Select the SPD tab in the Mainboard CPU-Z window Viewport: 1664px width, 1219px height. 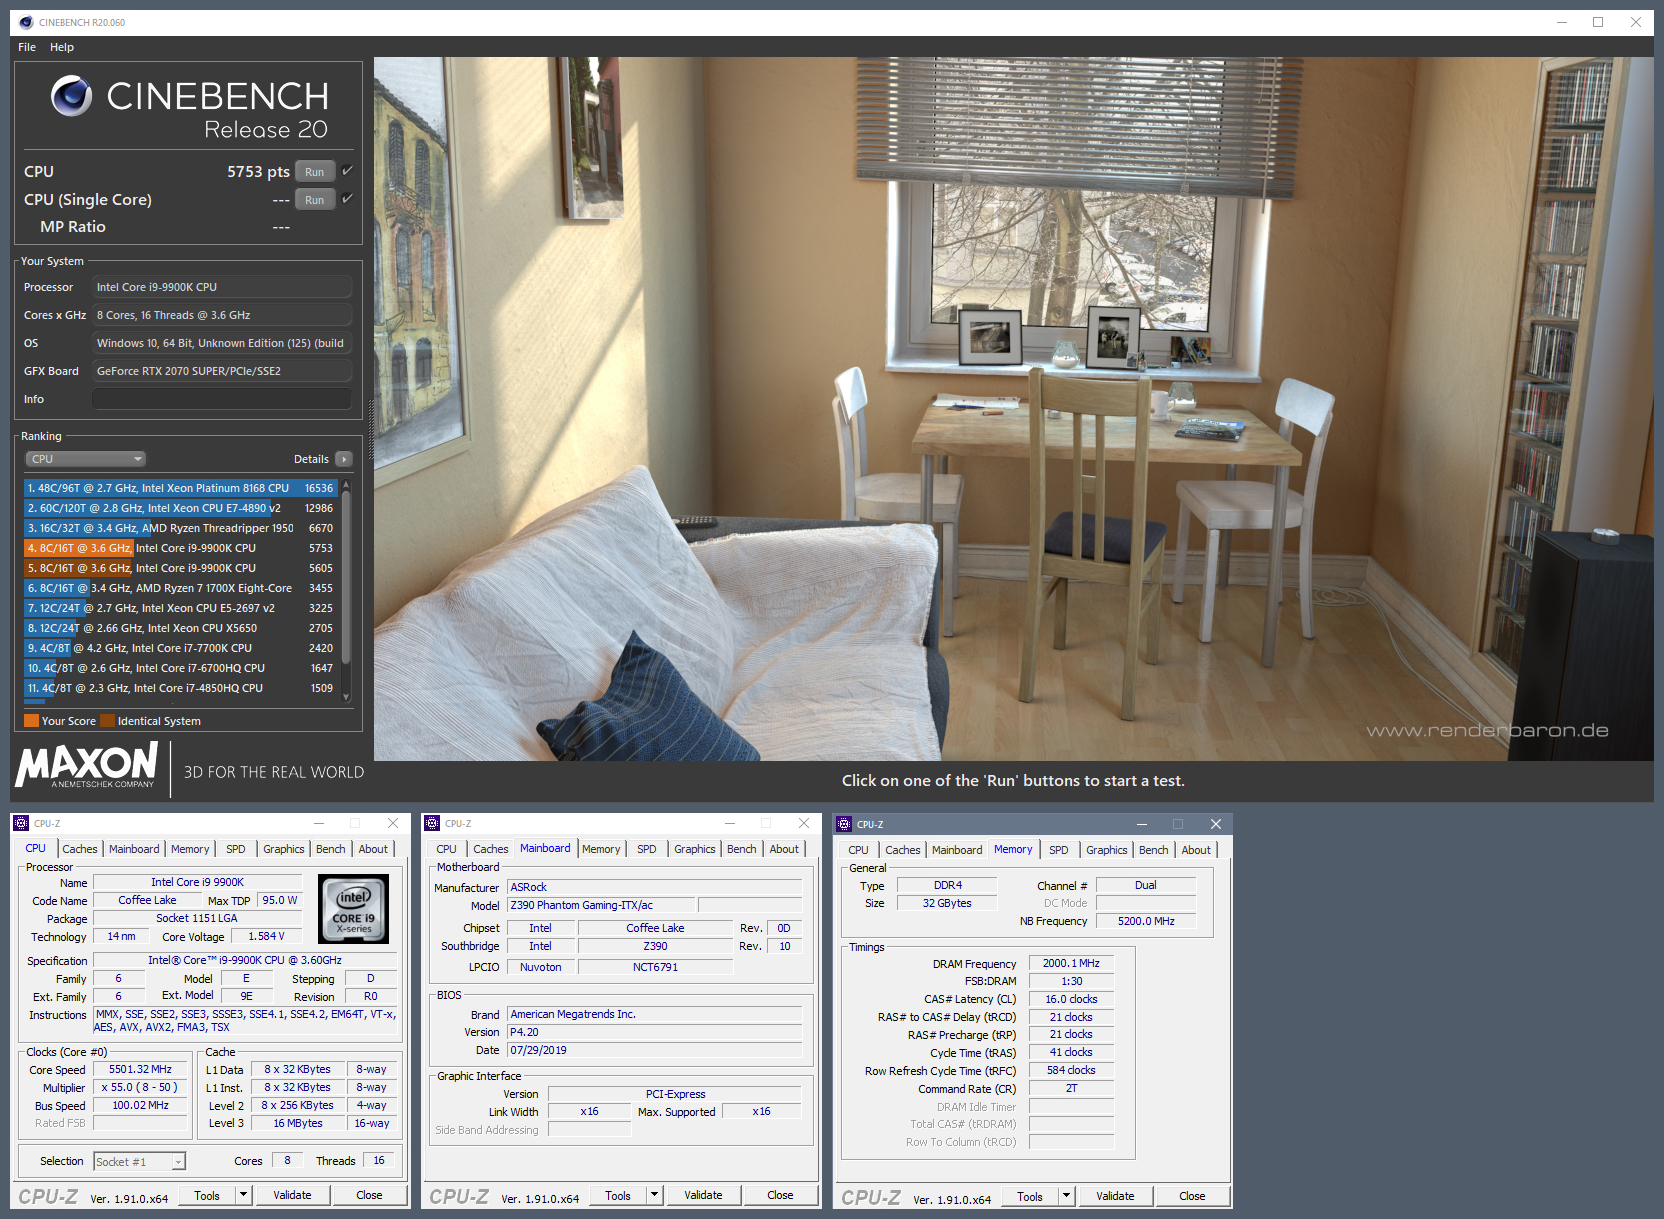[647, 849]
